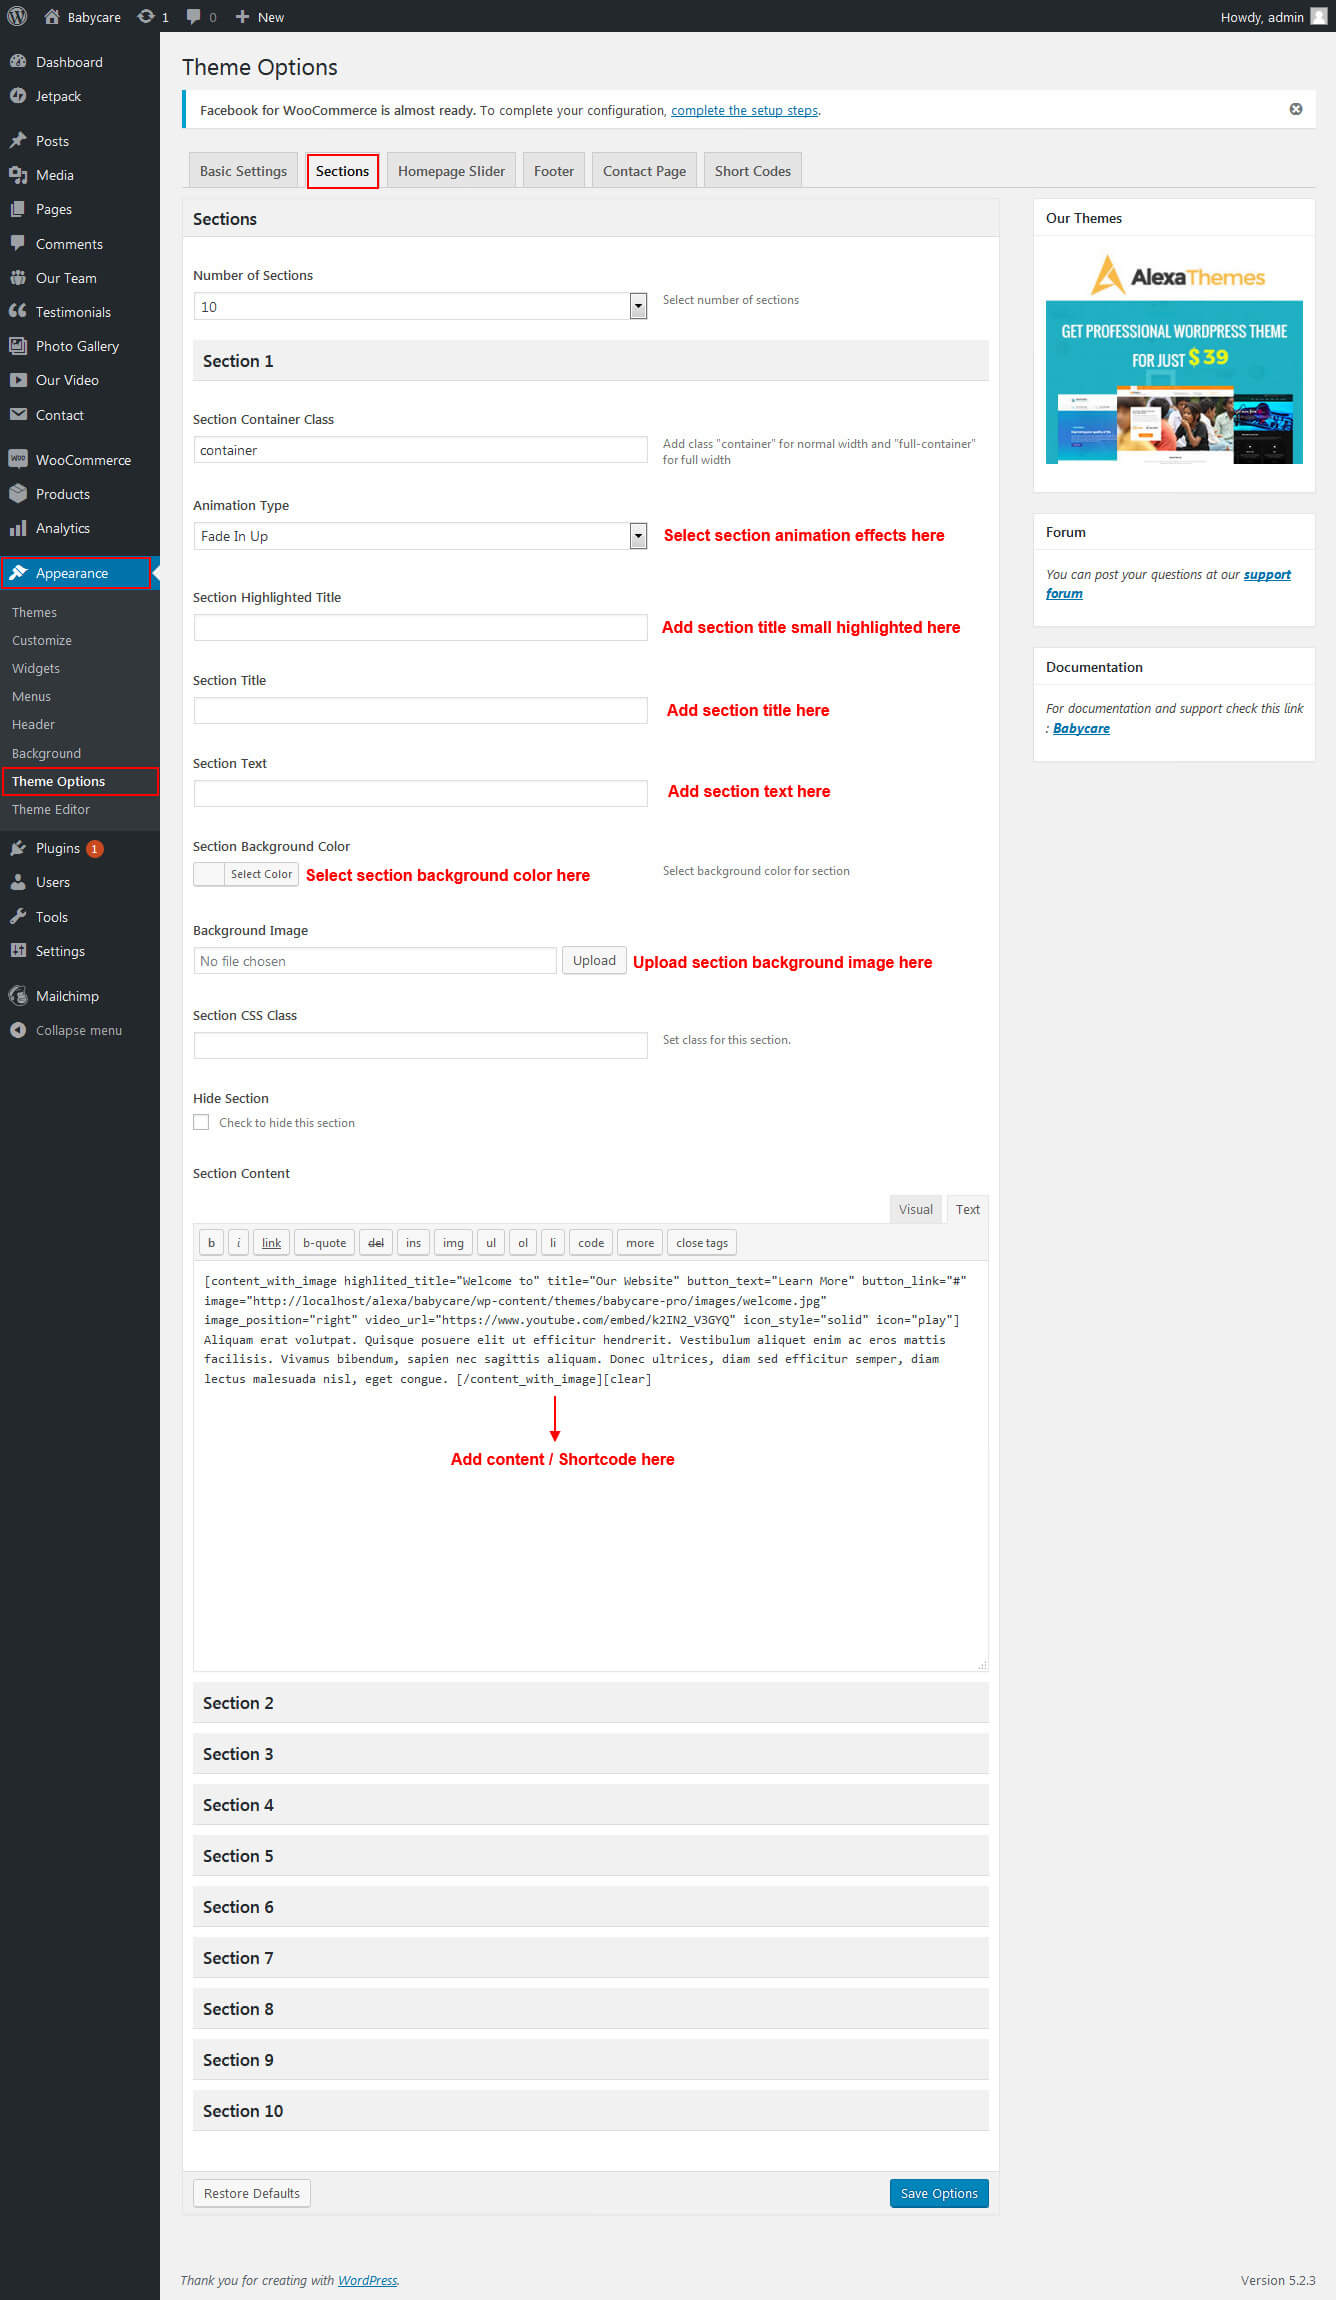This screenshot has height=2300, width=1336.
Task: Expand the Section 5 panel
Action: click(591, 1855)
